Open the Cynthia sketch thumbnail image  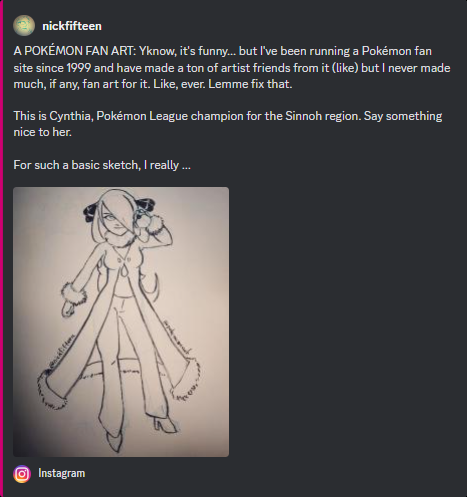point(121,322)
